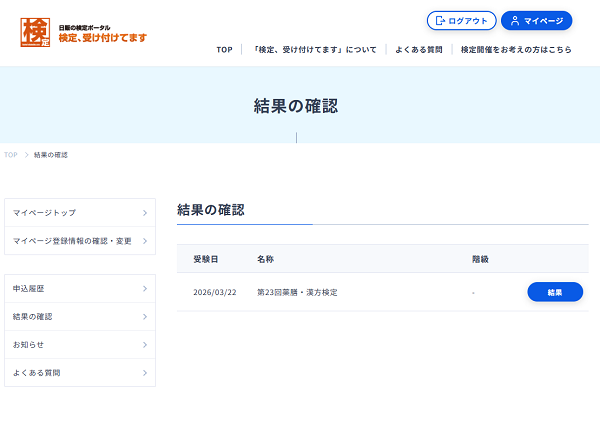The image size is (600, 421).
Task: Click the arrow beside マイページトップ
Action: click(145, 213)
